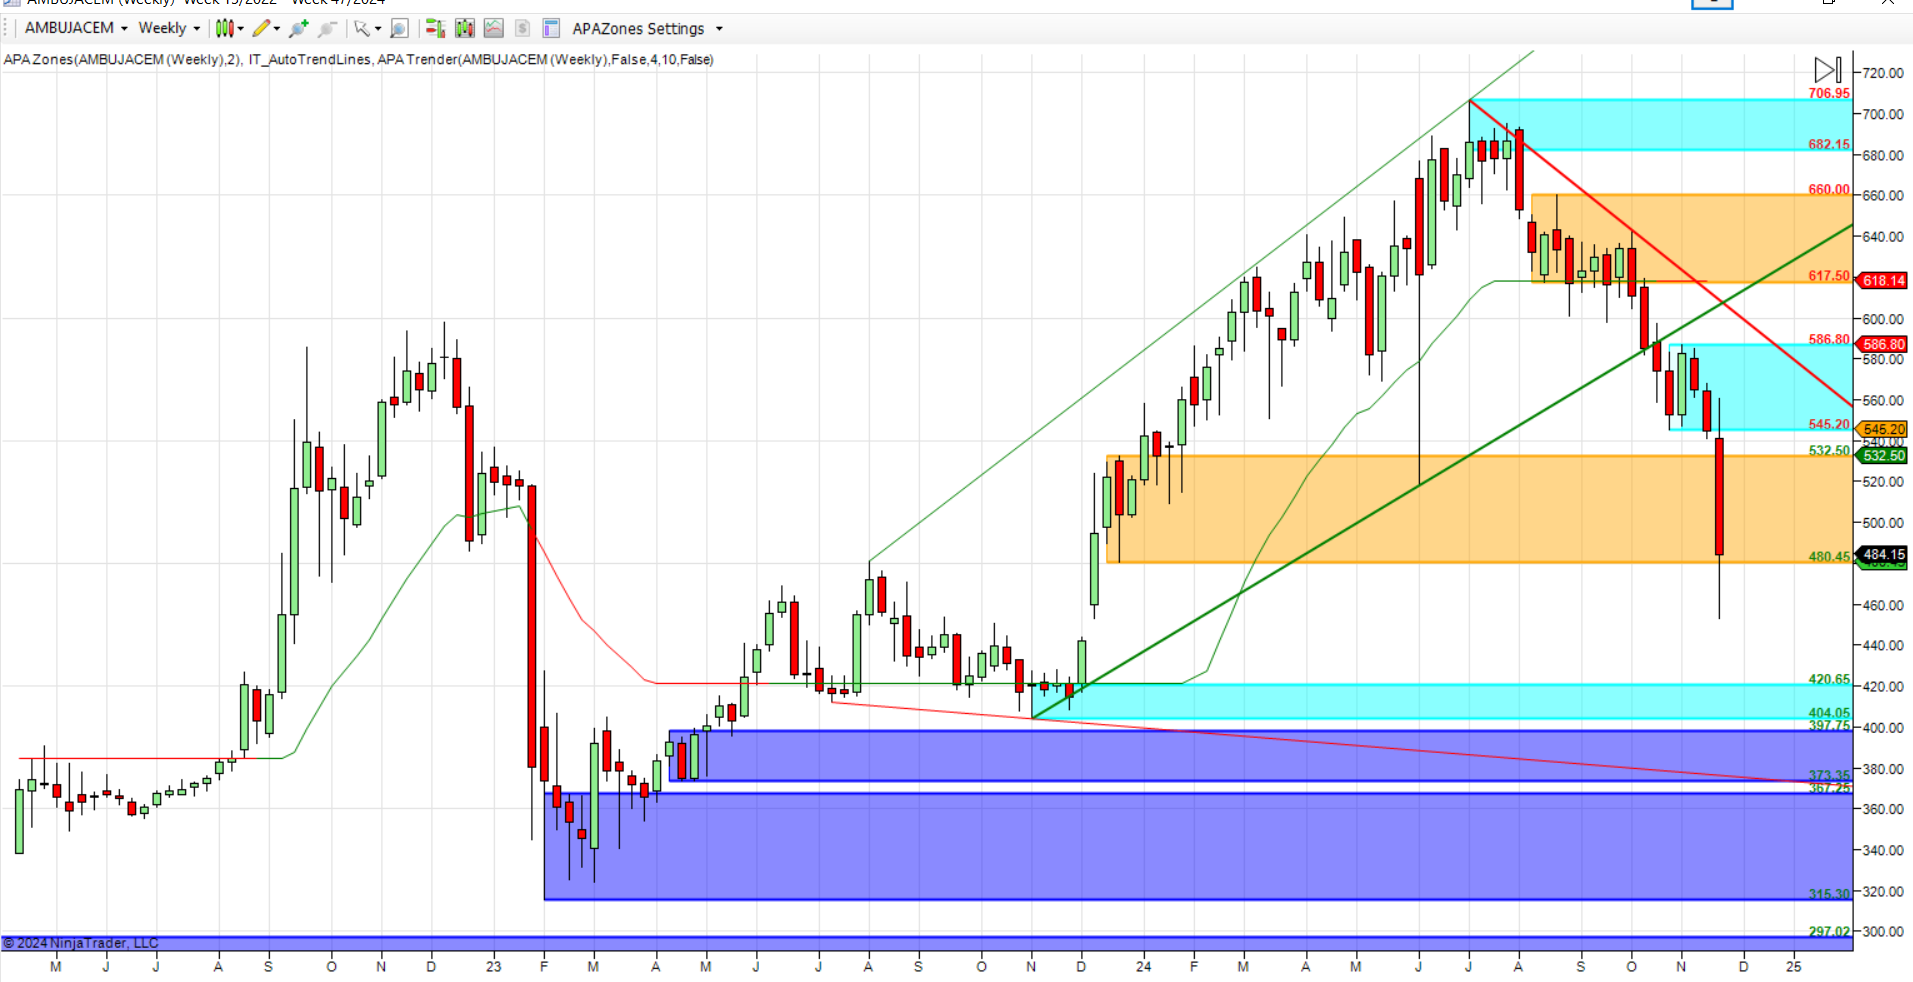Open the AMBUJACEM instrument selector

click(69, 28)
